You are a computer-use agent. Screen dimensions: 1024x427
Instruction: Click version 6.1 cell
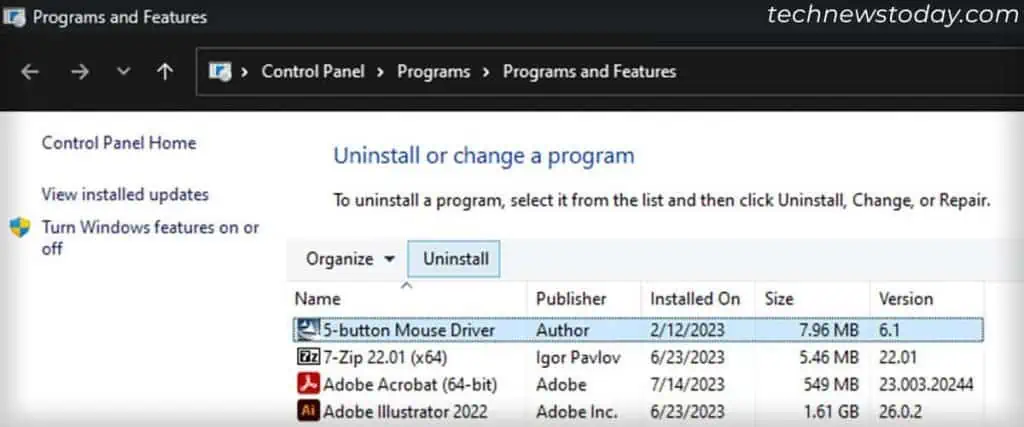point(889,330)
